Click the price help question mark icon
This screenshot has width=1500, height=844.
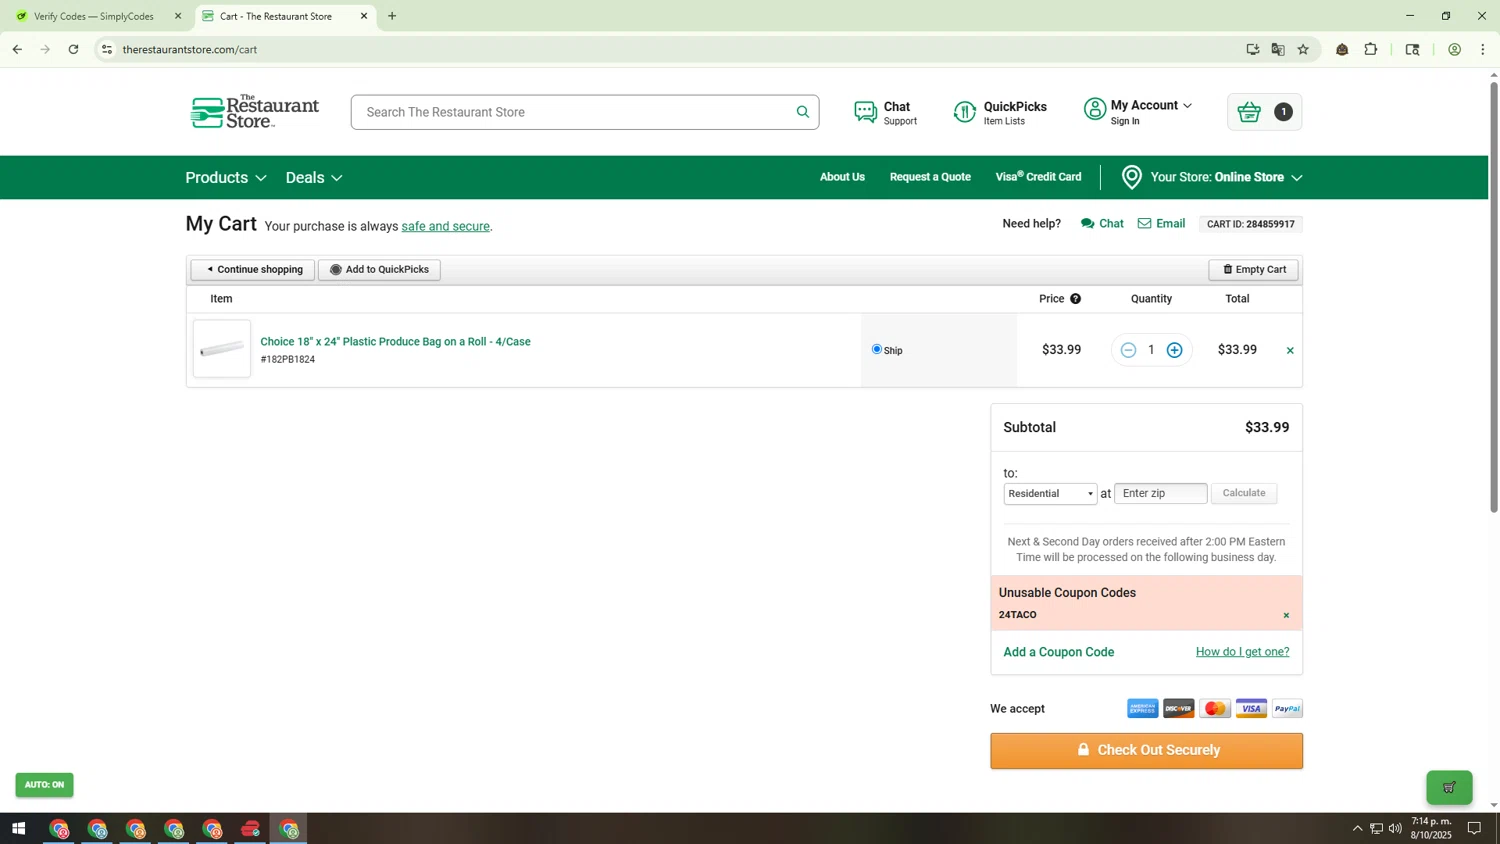click(x=1075, y=299)
